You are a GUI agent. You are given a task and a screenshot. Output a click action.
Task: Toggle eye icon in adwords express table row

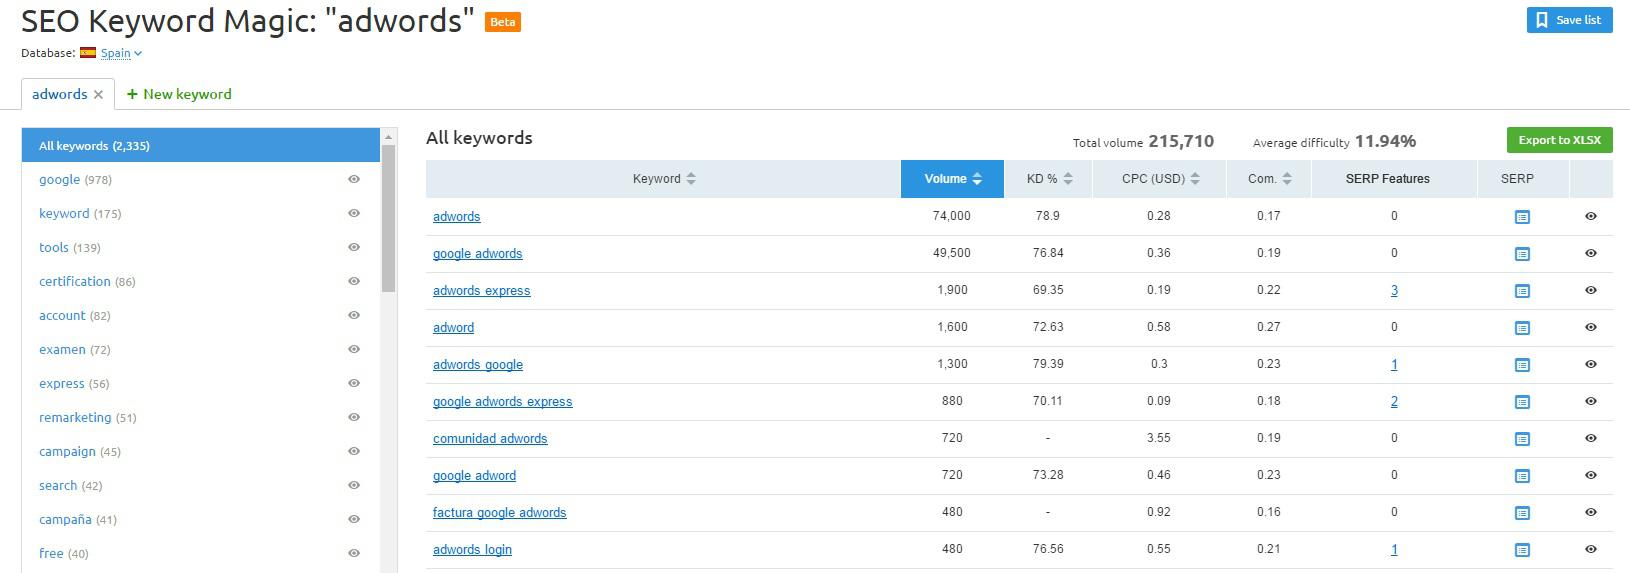(x=1591, y=290)
